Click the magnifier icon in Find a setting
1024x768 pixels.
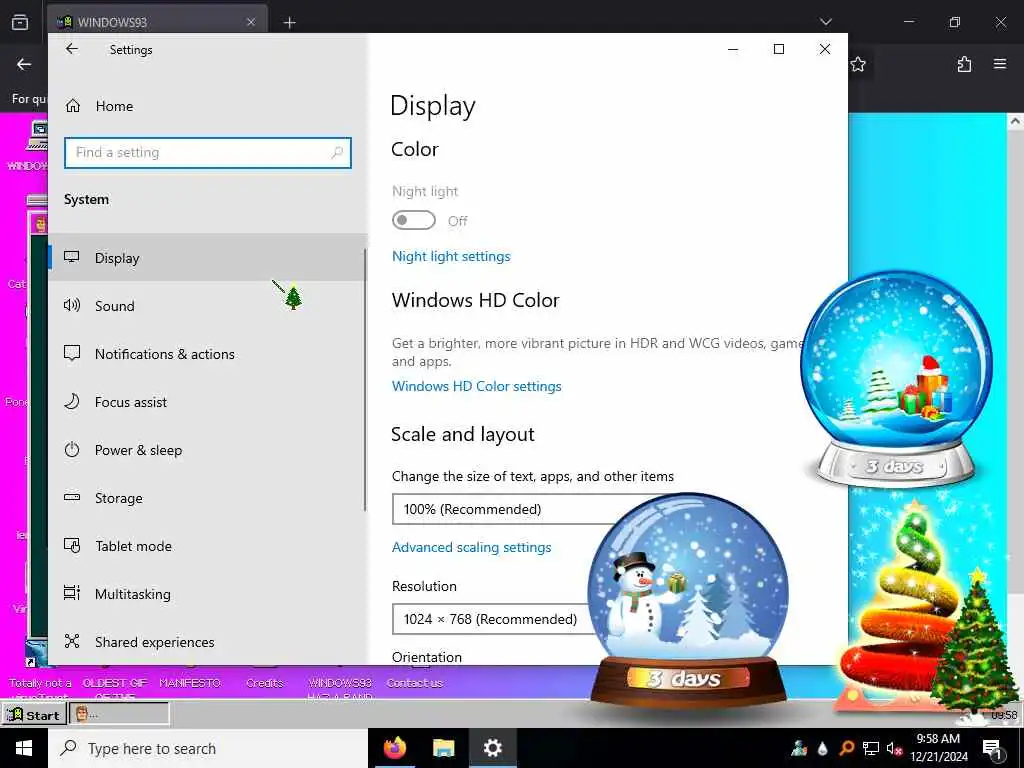337,153
